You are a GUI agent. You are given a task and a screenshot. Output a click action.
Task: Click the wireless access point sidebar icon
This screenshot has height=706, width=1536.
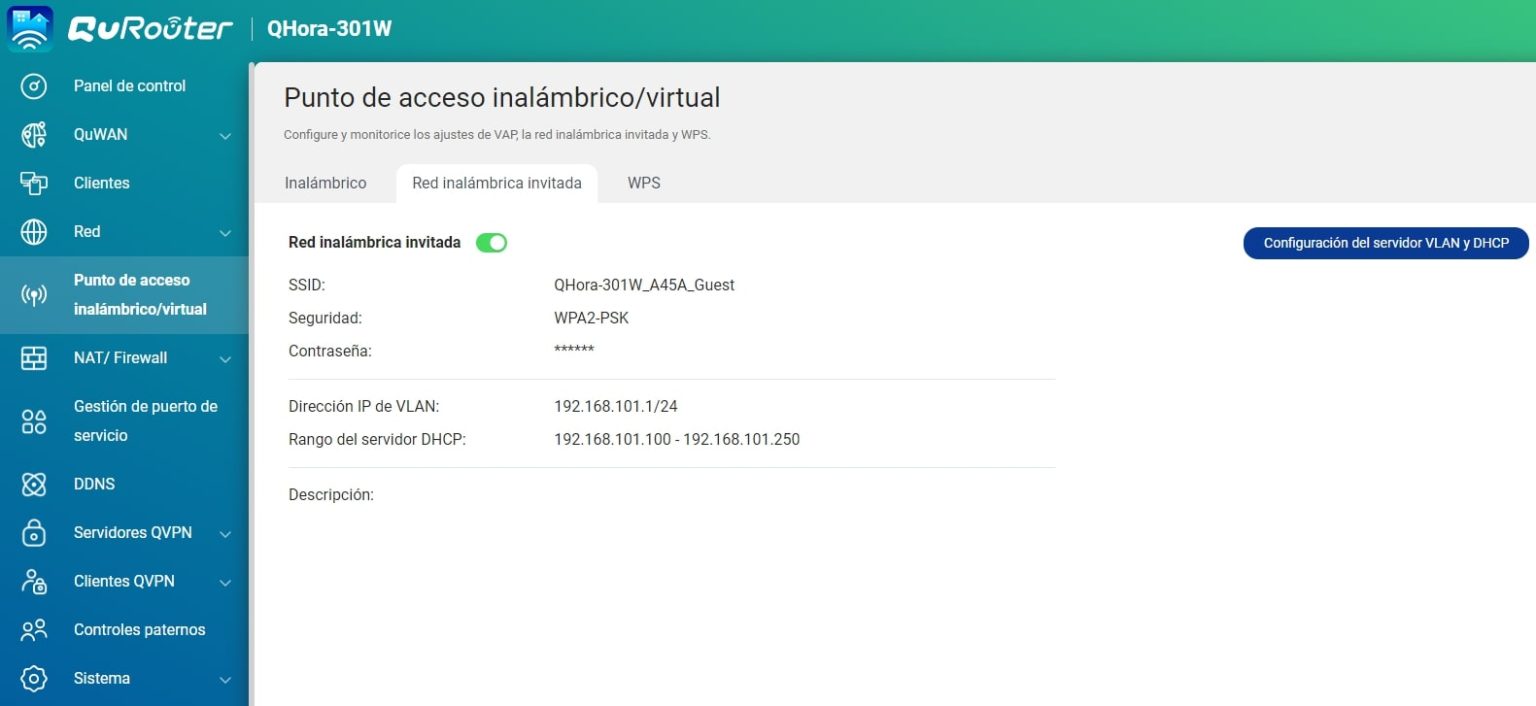coord(34,294)
